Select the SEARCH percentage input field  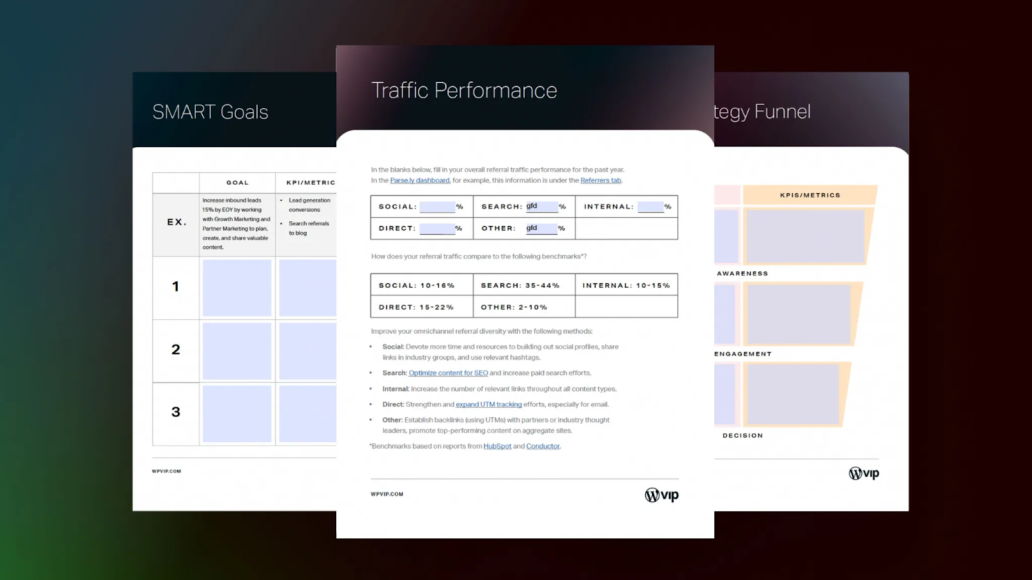click(541, 207)
